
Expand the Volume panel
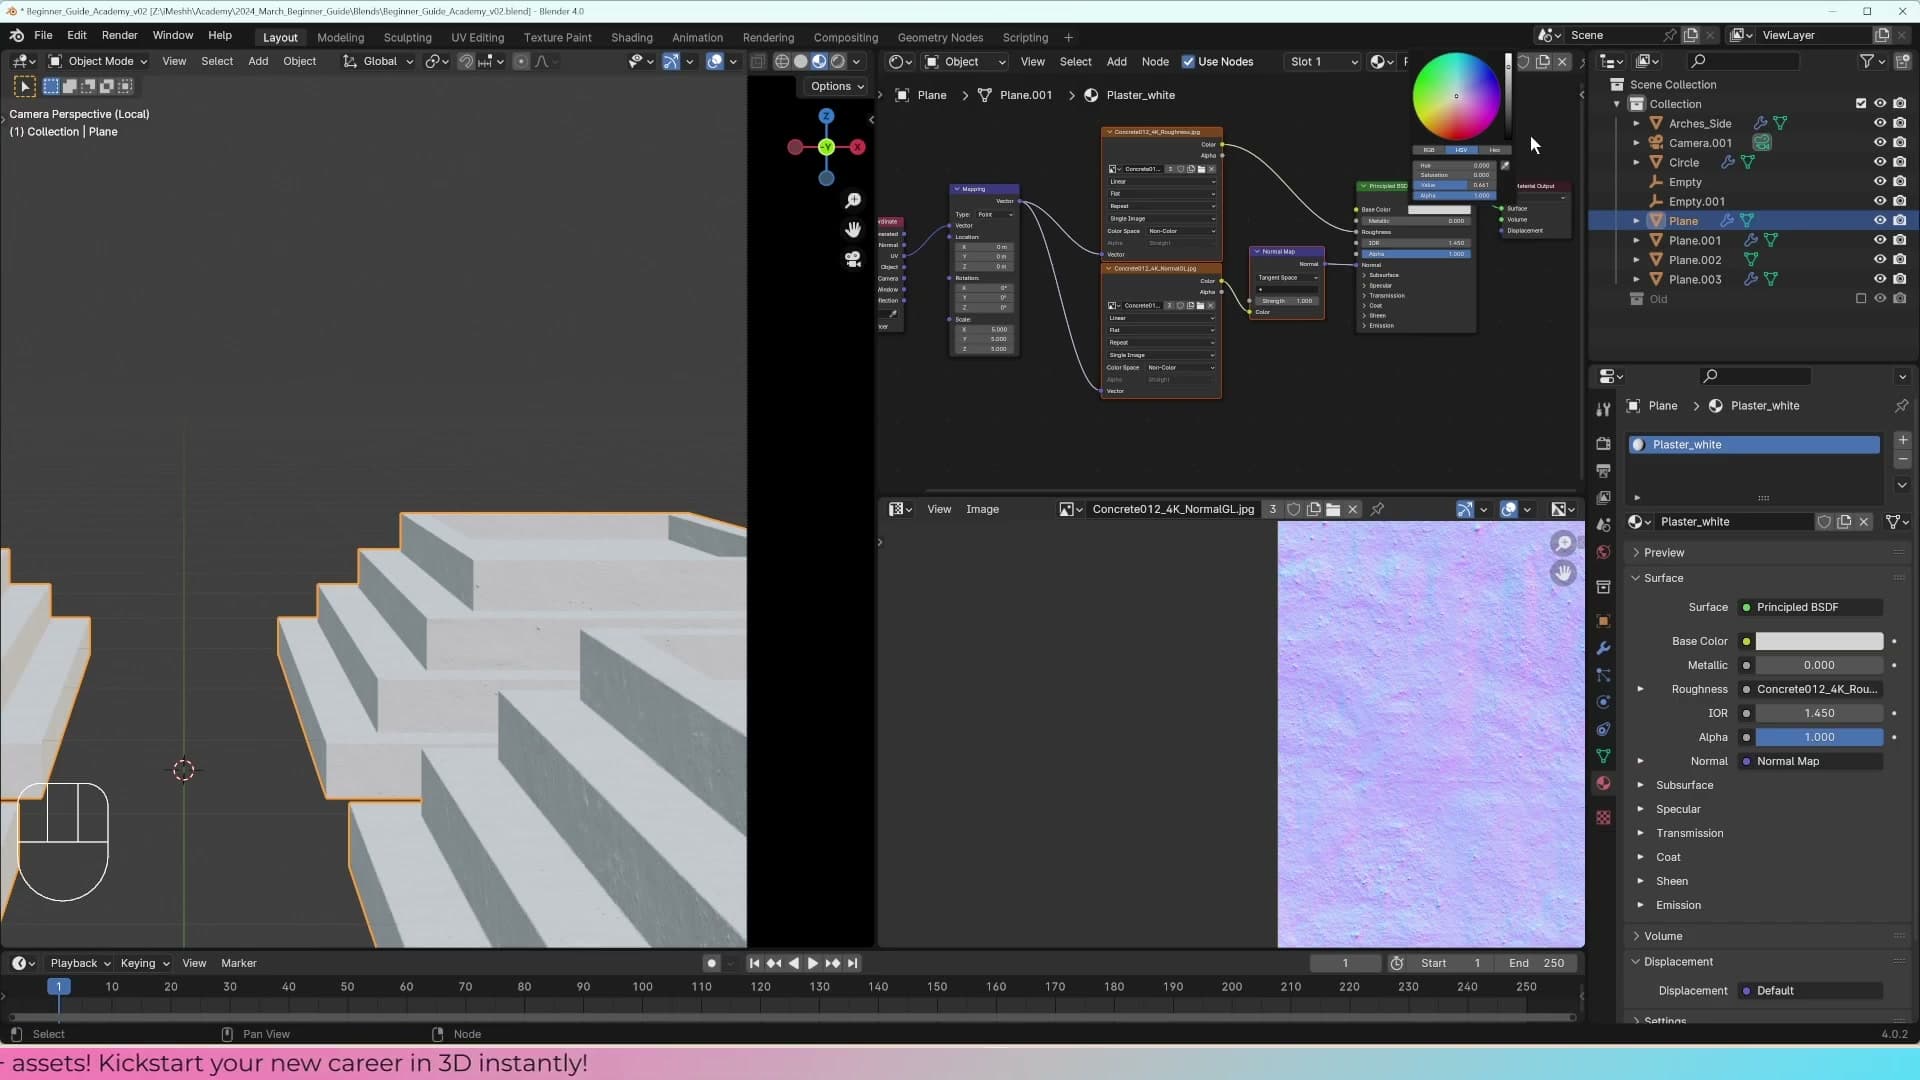[1663, 937]
